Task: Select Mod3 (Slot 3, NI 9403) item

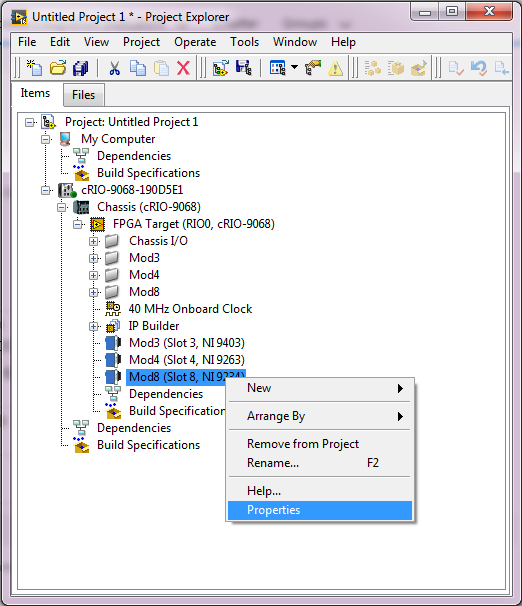Action: tap(187, 343)
